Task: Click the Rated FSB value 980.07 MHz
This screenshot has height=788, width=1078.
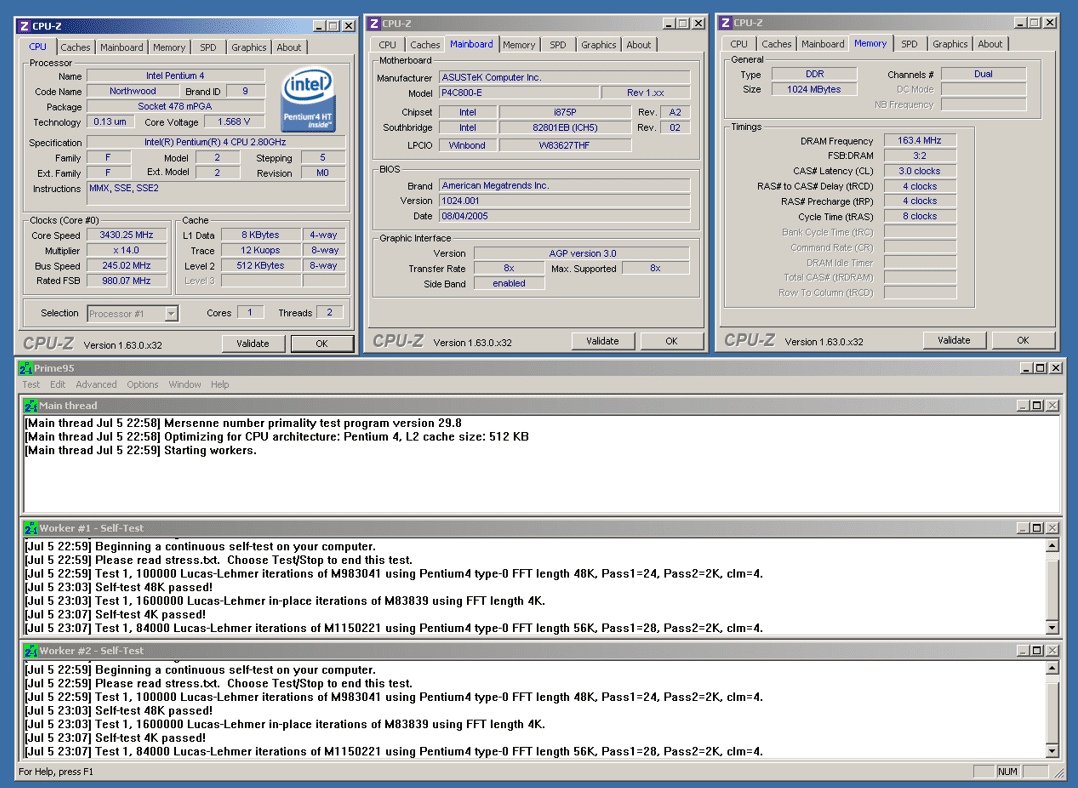Action: pyautogui.click(x=126, y=281)
